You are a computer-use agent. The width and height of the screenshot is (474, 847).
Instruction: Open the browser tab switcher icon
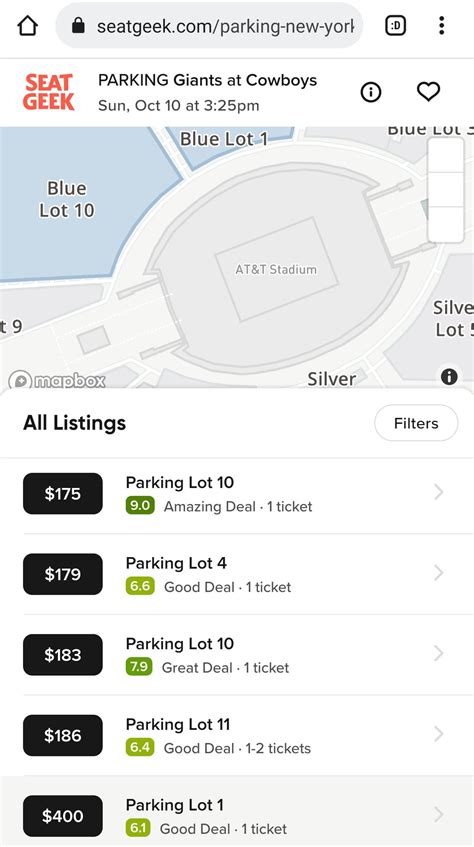pos(396,25)
